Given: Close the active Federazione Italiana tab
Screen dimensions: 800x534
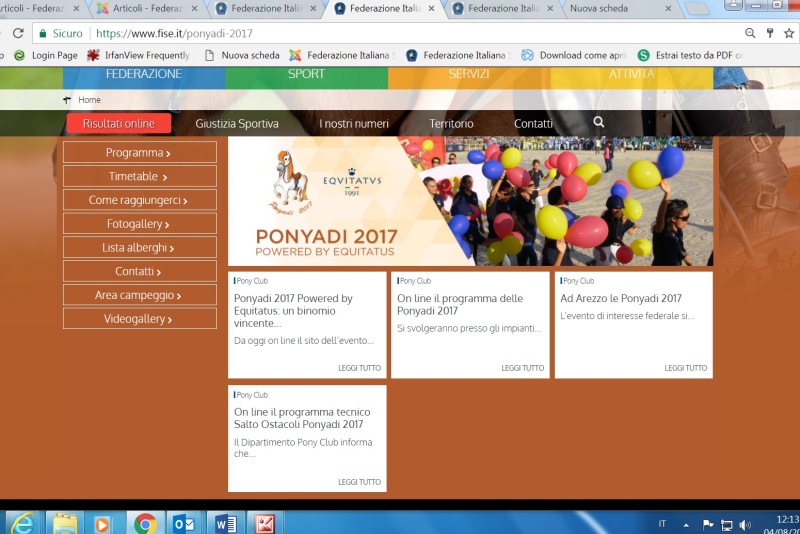Looking at the screenshot, I should tap(431, 9).
